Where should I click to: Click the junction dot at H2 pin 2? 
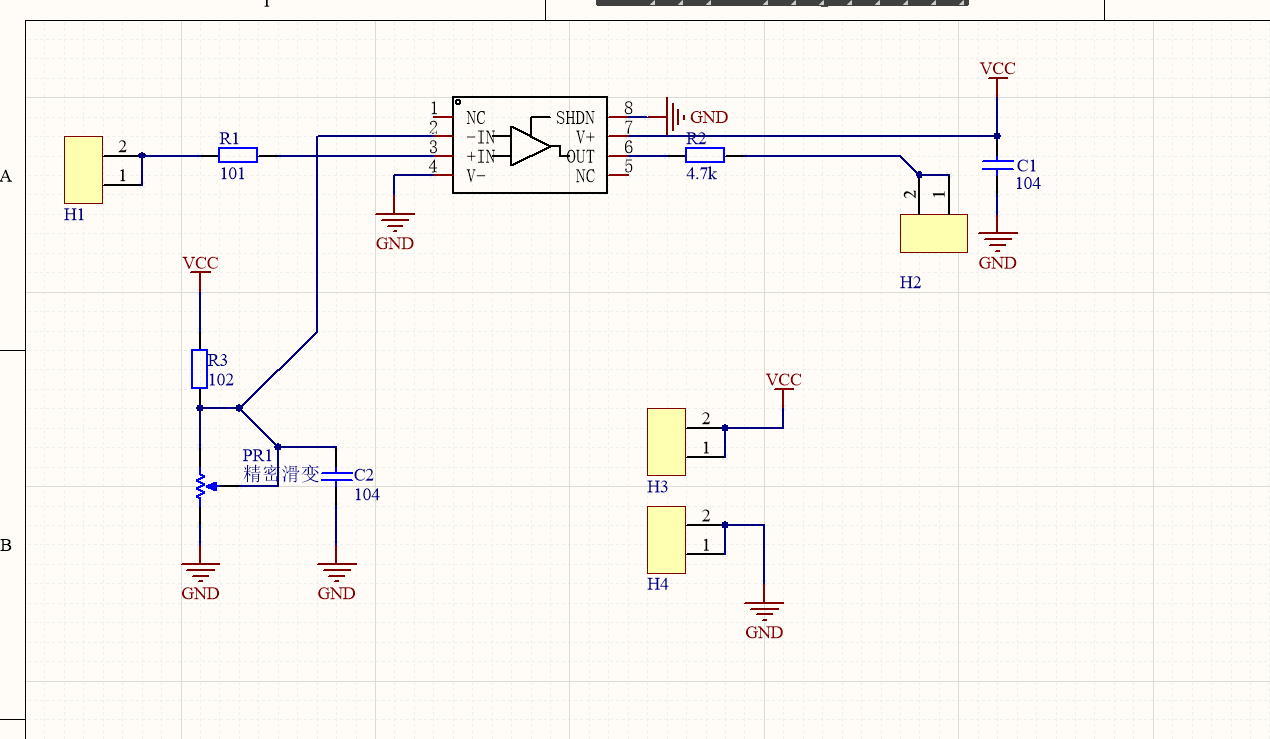coord(919,174)
